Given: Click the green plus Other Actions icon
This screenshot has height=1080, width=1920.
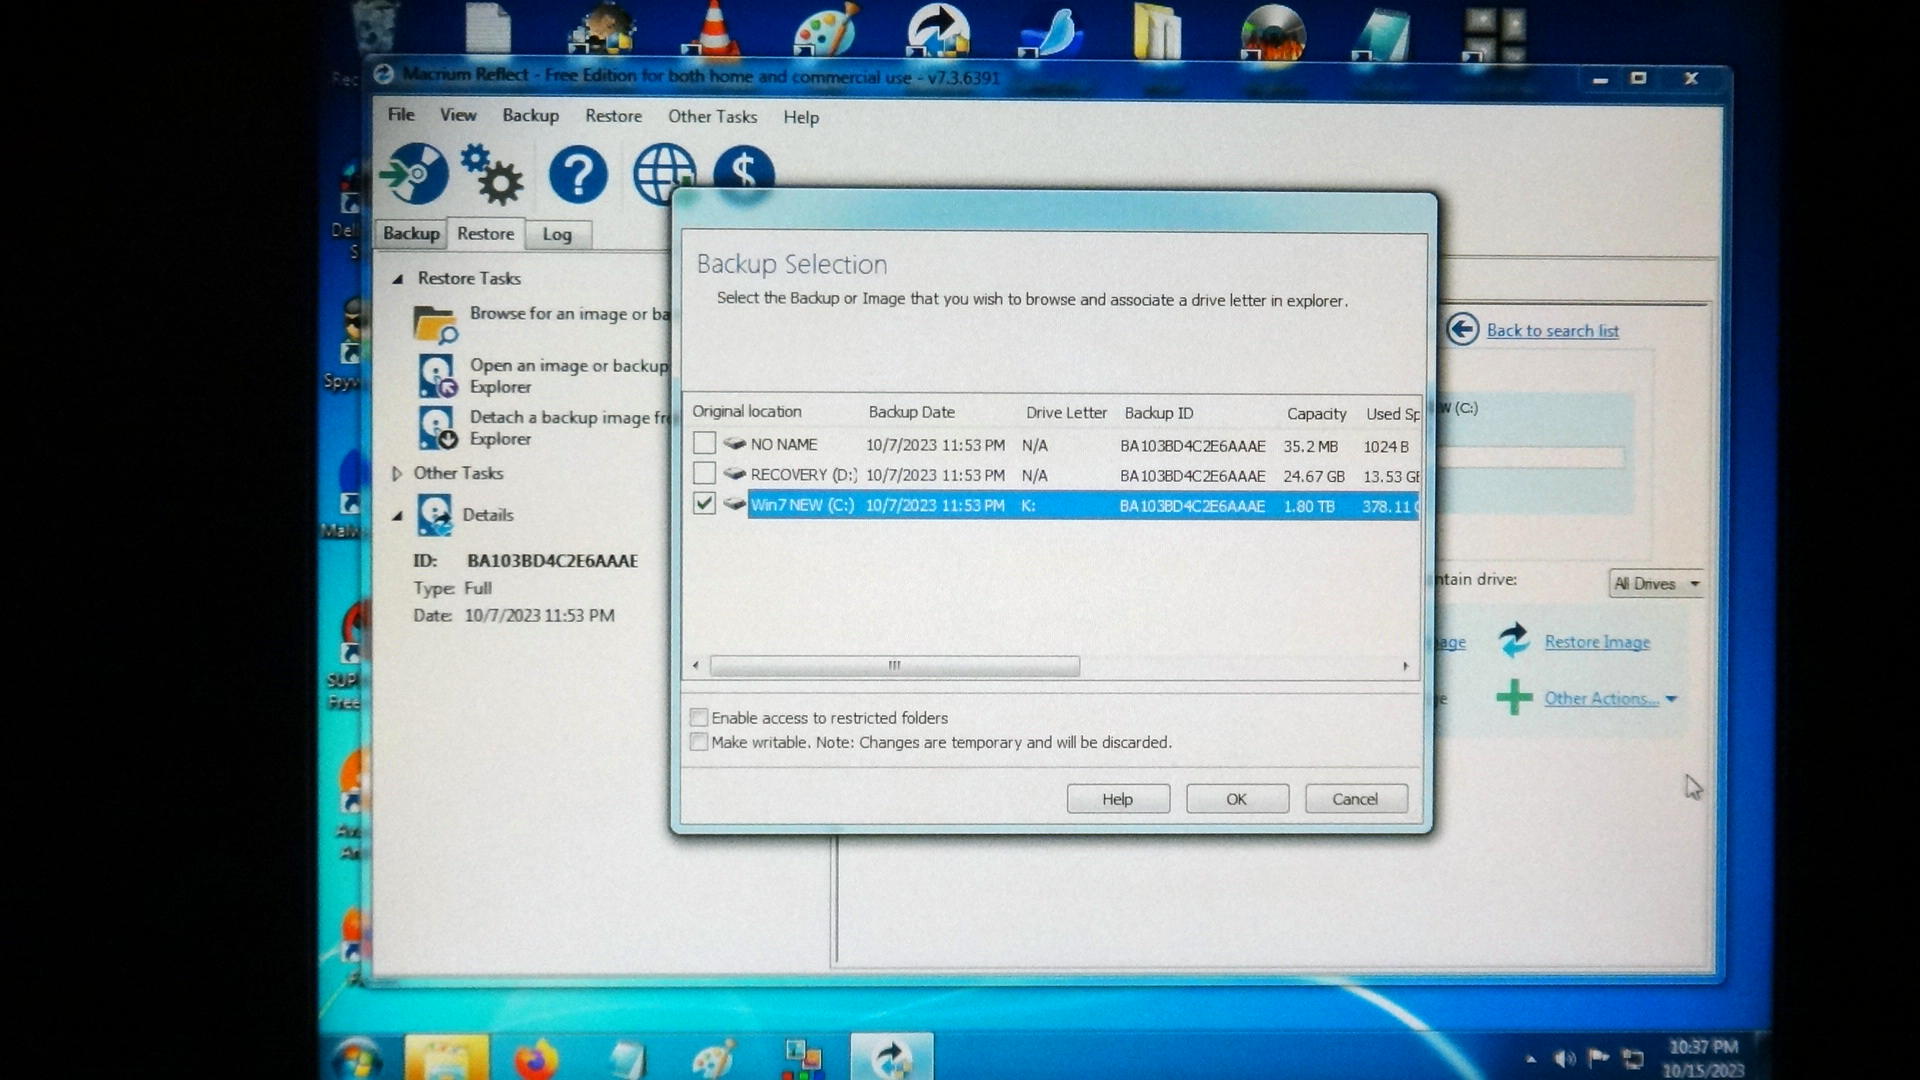Looking at the screenshot, I should [x=1514, y=697].
